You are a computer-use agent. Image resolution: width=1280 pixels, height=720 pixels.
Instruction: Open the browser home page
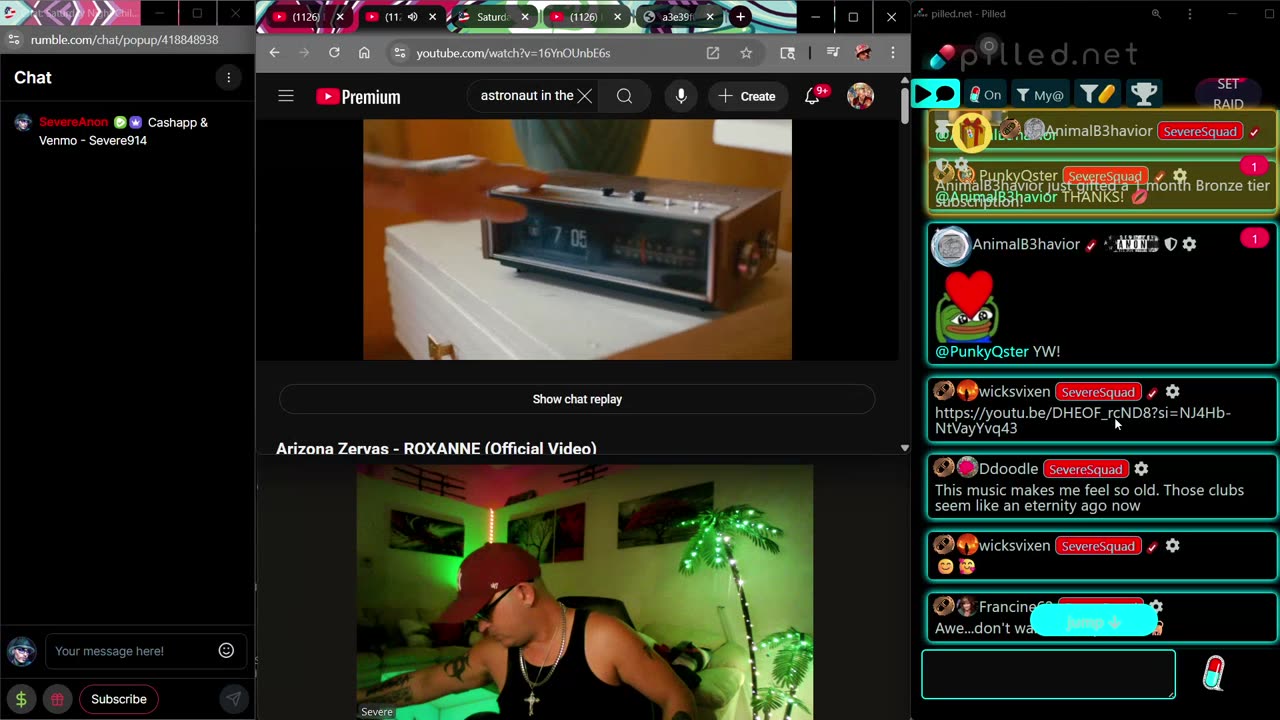(364, 53)
